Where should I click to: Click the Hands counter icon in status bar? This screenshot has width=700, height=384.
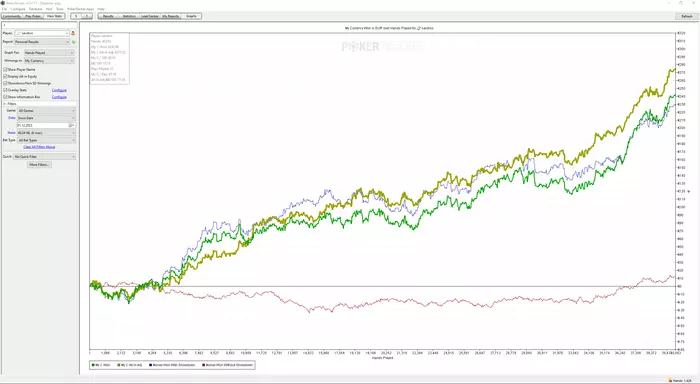670,381
